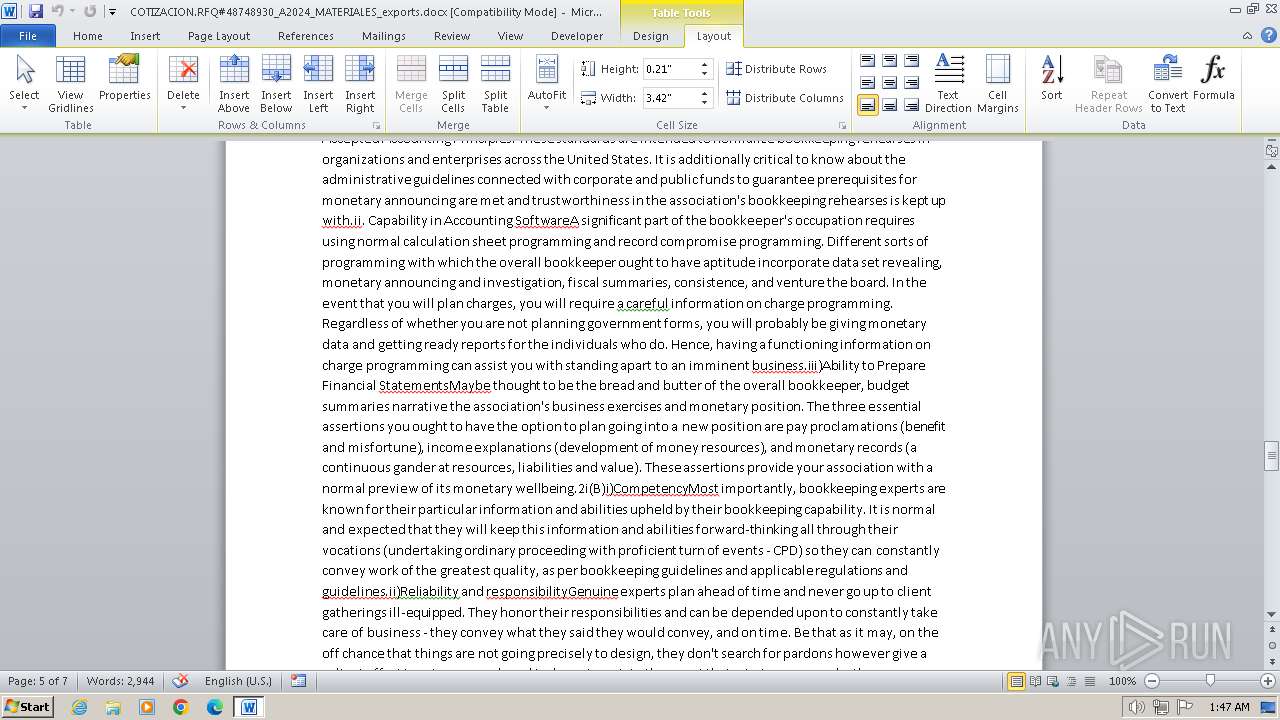
Task: Insert a column to the right
Action: pyautogui.click(x=360, y=84)
